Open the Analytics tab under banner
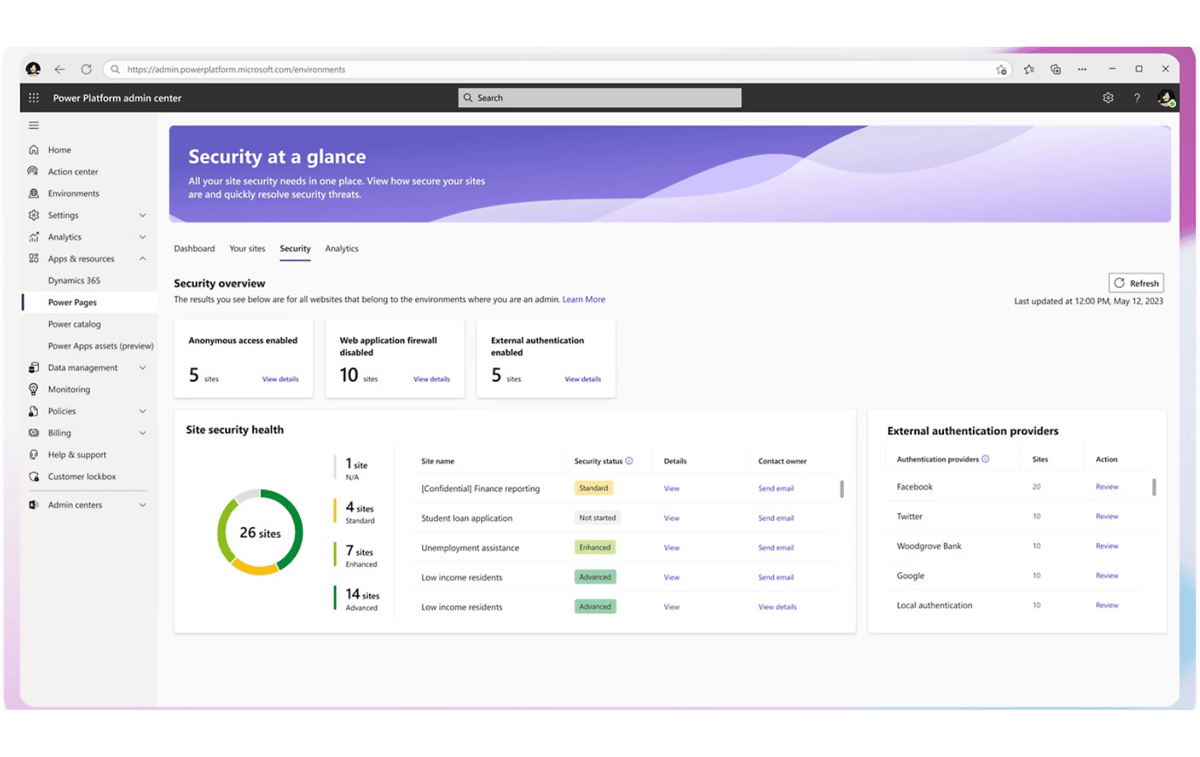Screen dimensions: 1200x757 (342, 248)
